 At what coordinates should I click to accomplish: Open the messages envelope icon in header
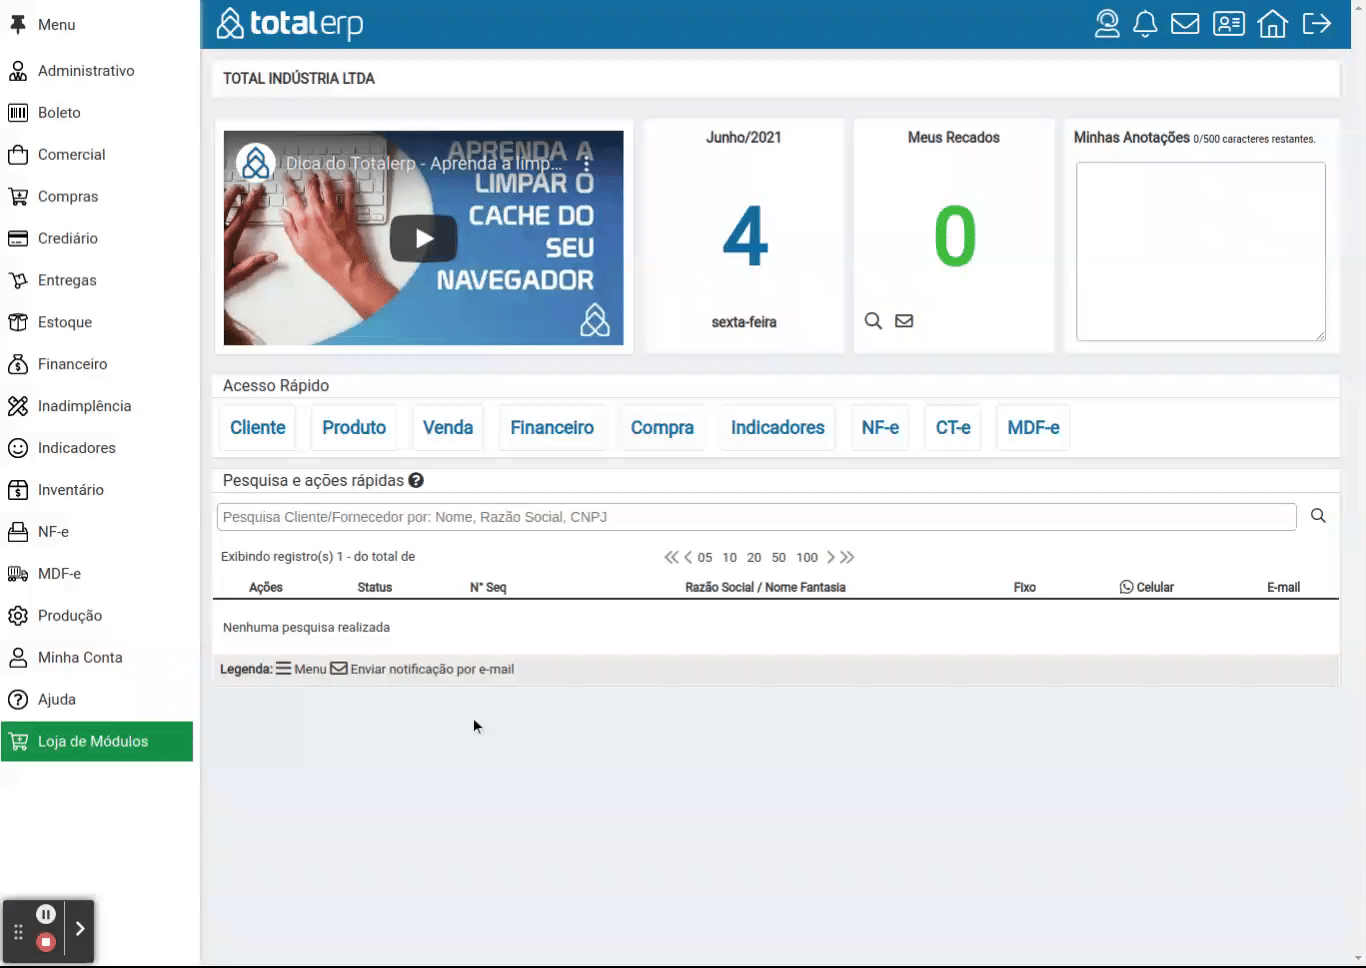tap(1185, 24)
